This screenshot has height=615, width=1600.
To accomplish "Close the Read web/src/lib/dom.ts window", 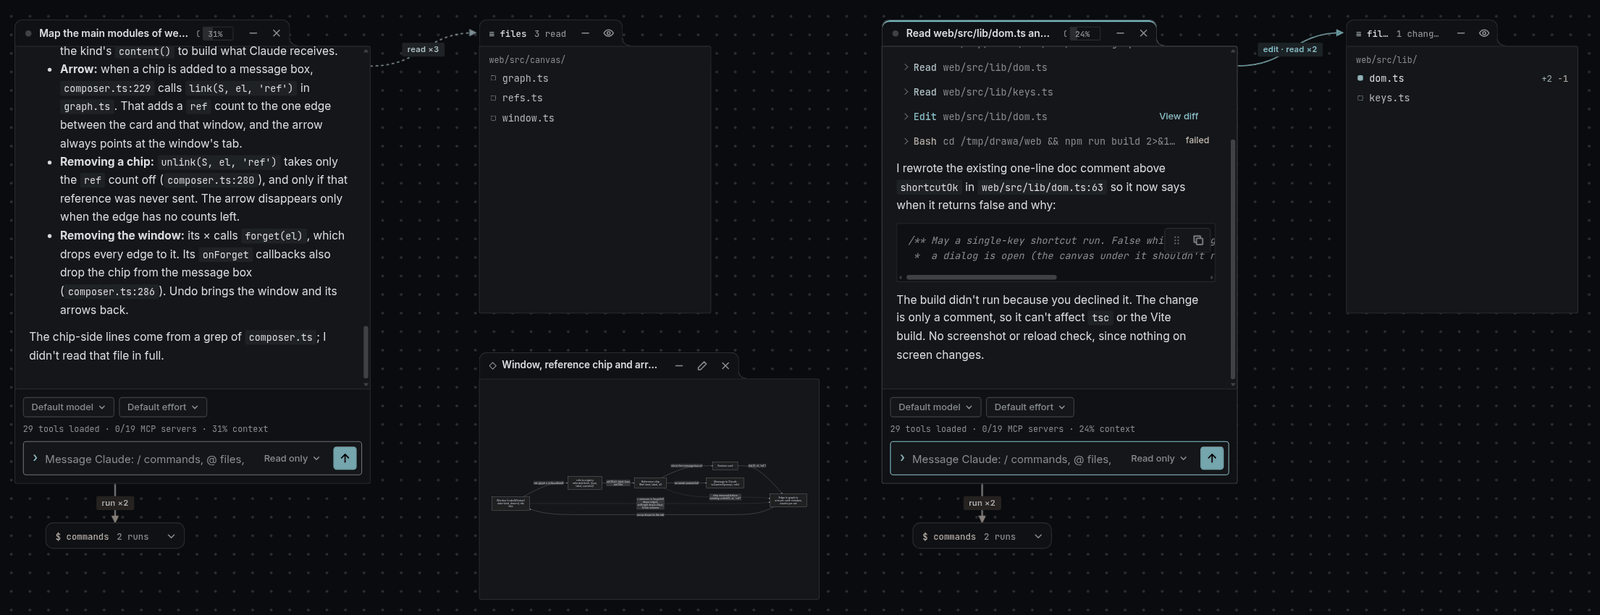I will [1144, 33].
